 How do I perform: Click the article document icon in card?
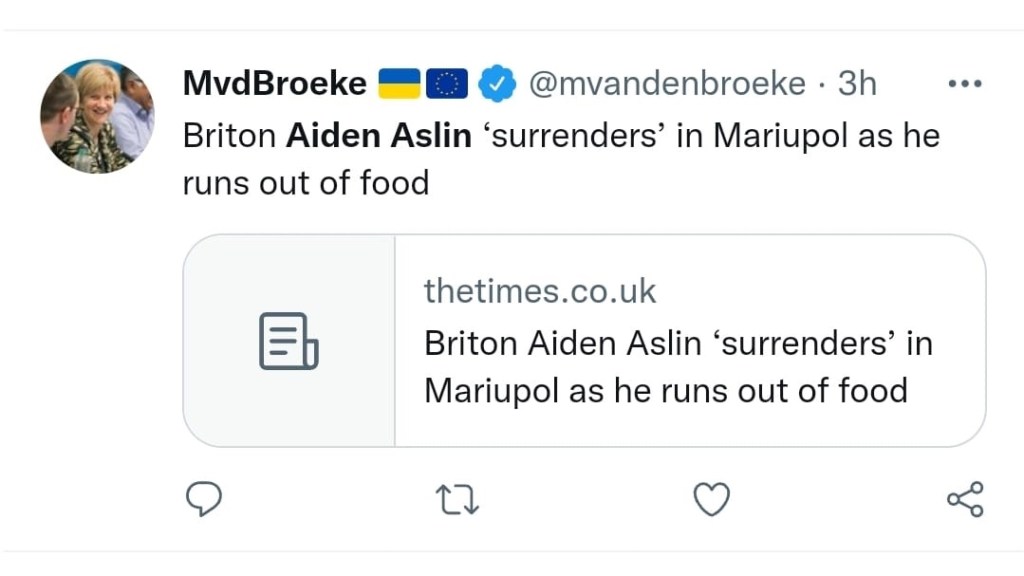coord(289,341)
